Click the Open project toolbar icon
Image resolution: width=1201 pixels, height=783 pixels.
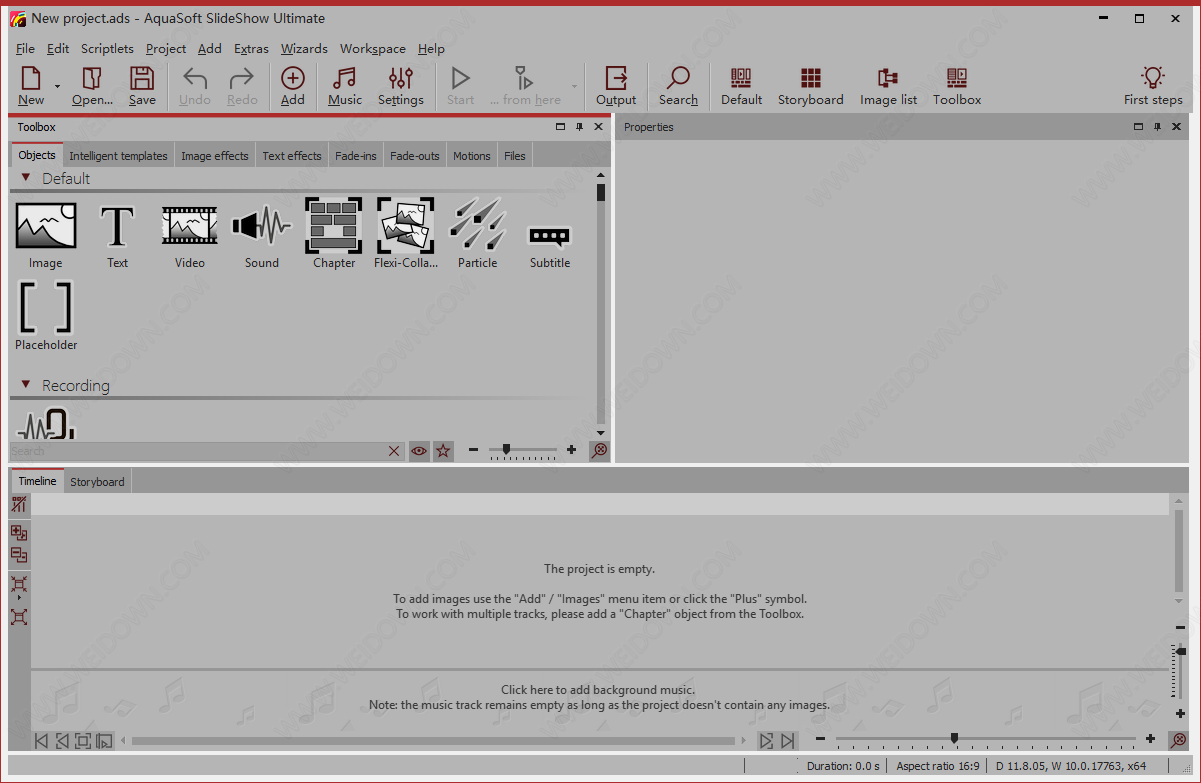pos(92,86)
